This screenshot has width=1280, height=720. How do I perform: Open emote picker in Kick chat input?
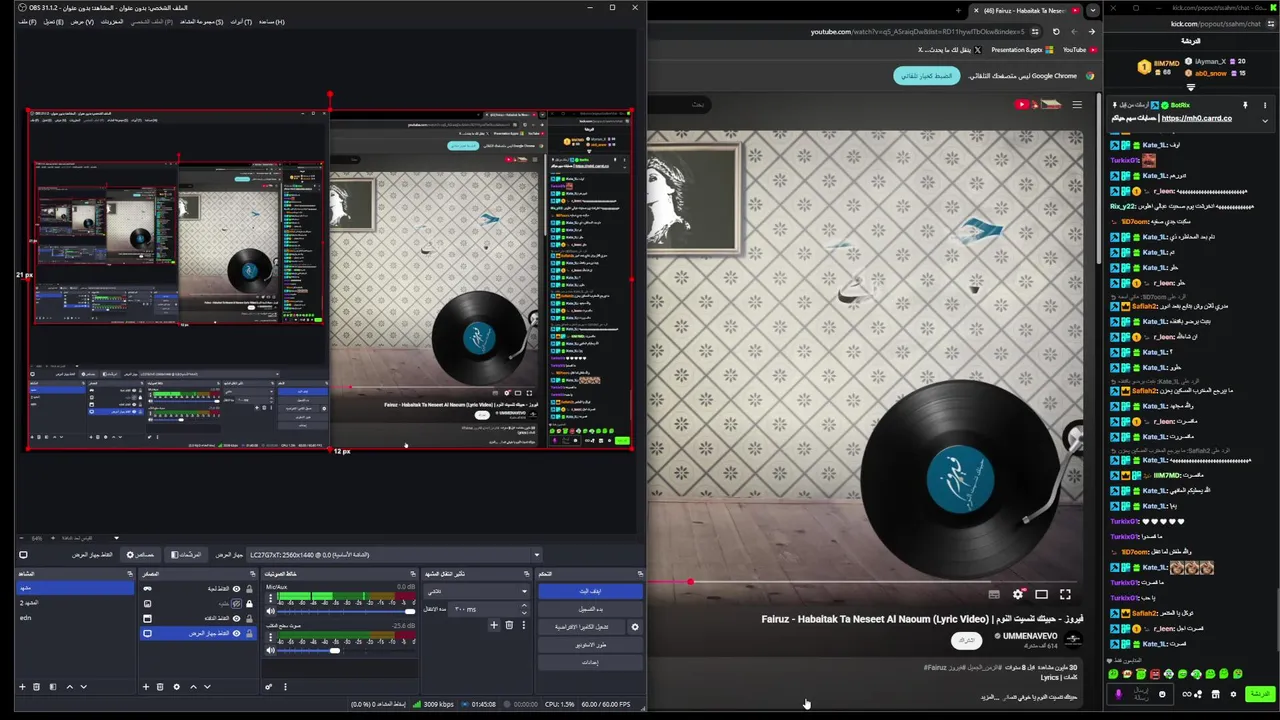(x=1162, y=694)
